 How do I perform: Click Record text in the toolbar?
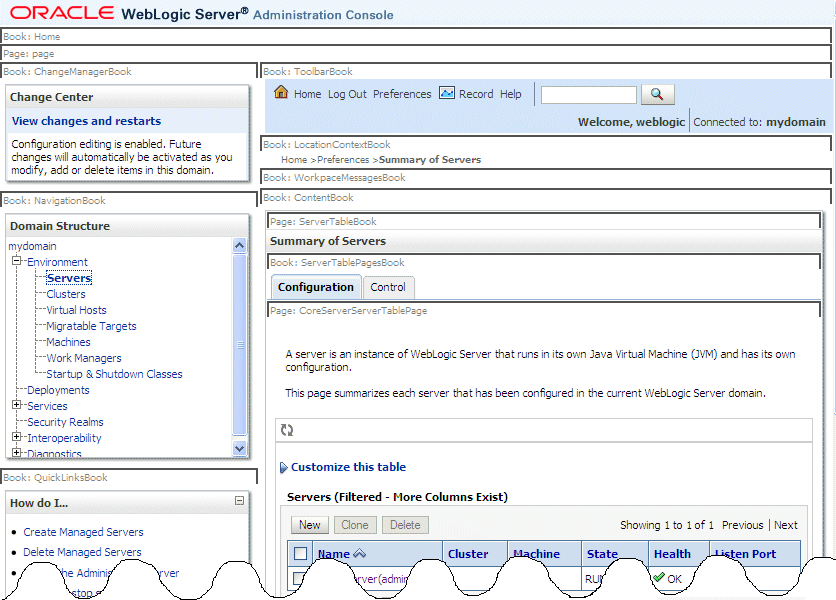click(x=476, y=94)
